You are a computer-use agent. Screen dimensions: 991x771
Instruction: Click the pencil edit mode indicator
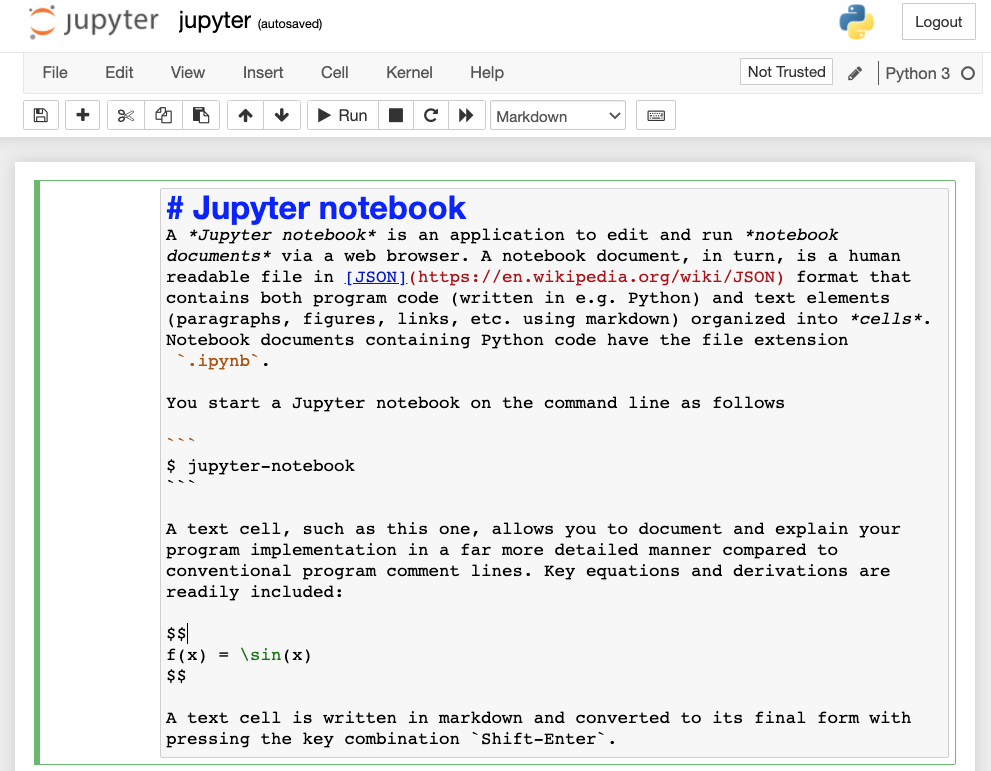[855, 73]
